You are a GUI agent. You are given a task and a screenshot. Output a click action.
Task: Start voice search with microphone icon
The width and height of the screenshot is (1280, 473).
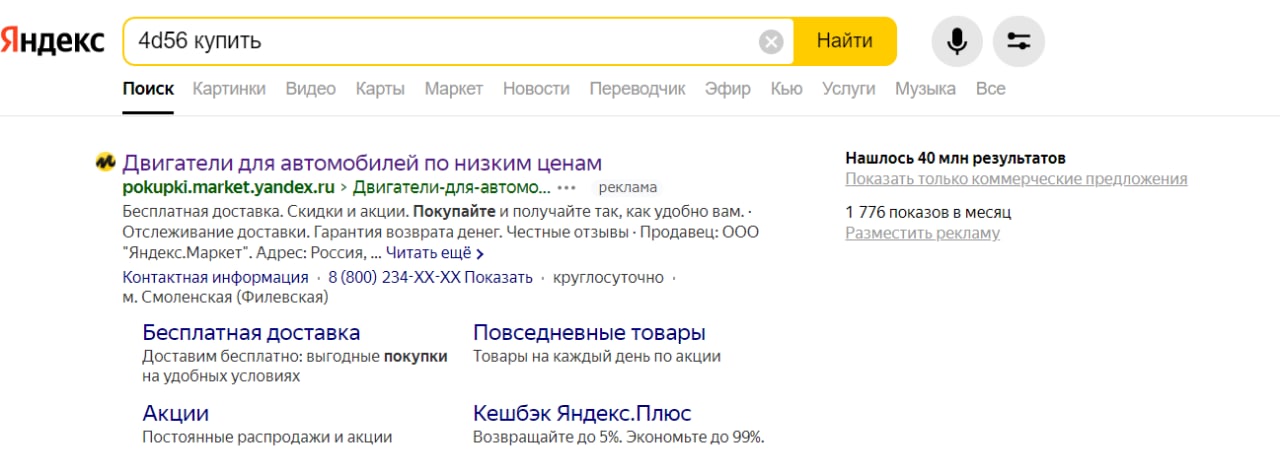[957, 42]
